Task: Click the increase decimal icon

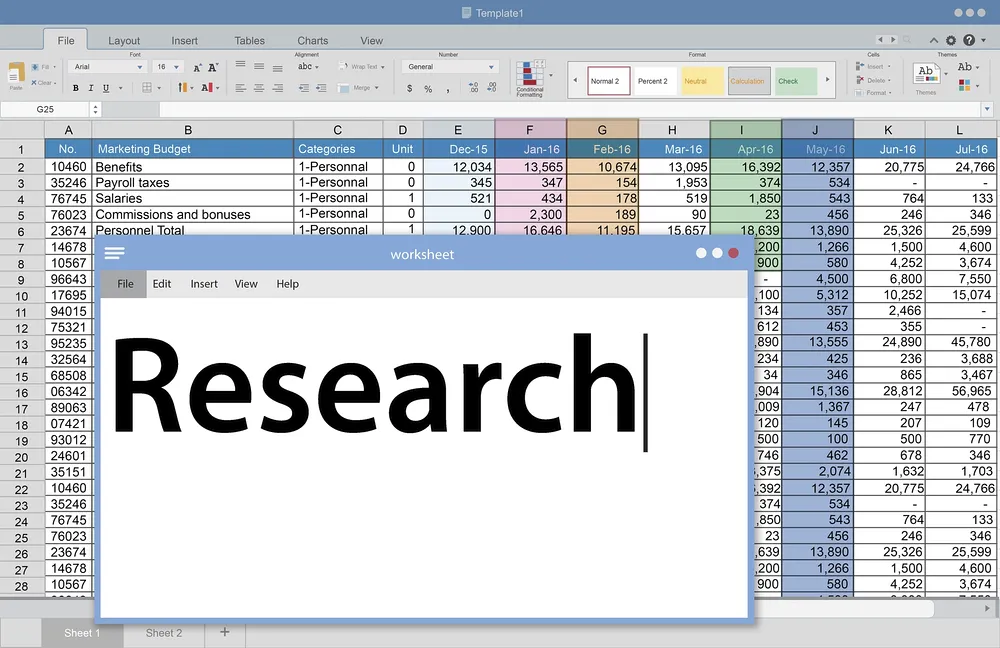Action: point(474,87)
